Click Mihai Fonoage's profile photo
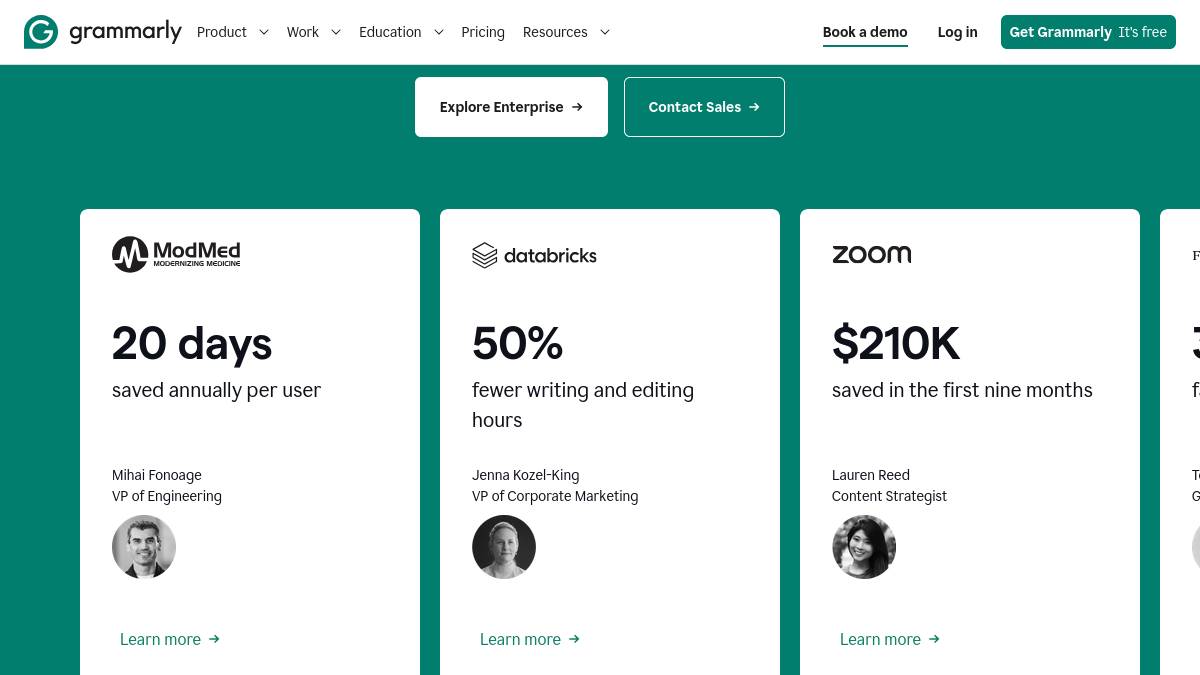This screenshot has width=1200, height=675. click(144, 547)
